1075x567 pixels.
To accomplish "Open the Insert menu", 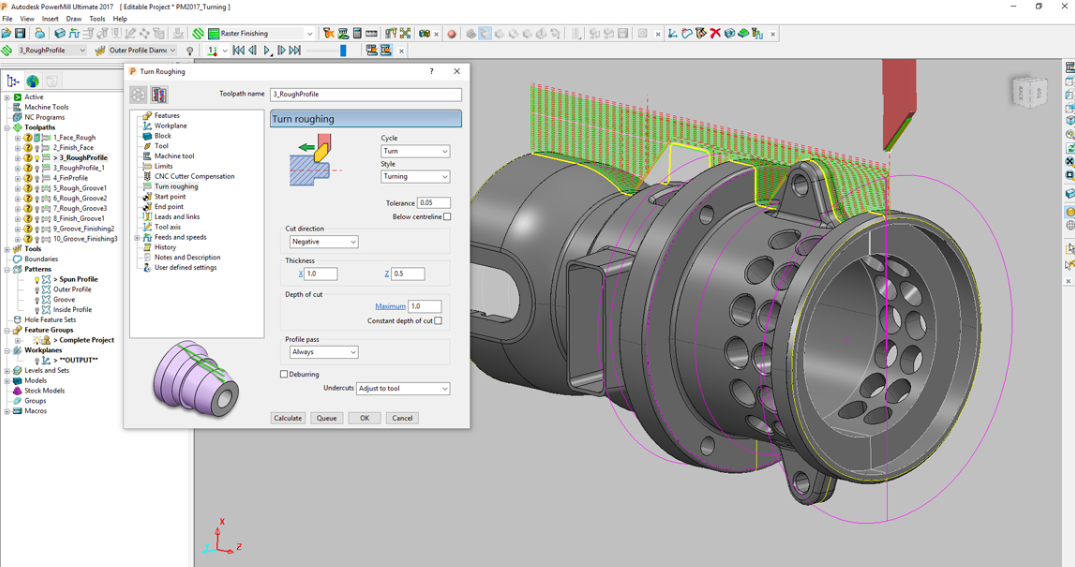I will pos(50,19).
